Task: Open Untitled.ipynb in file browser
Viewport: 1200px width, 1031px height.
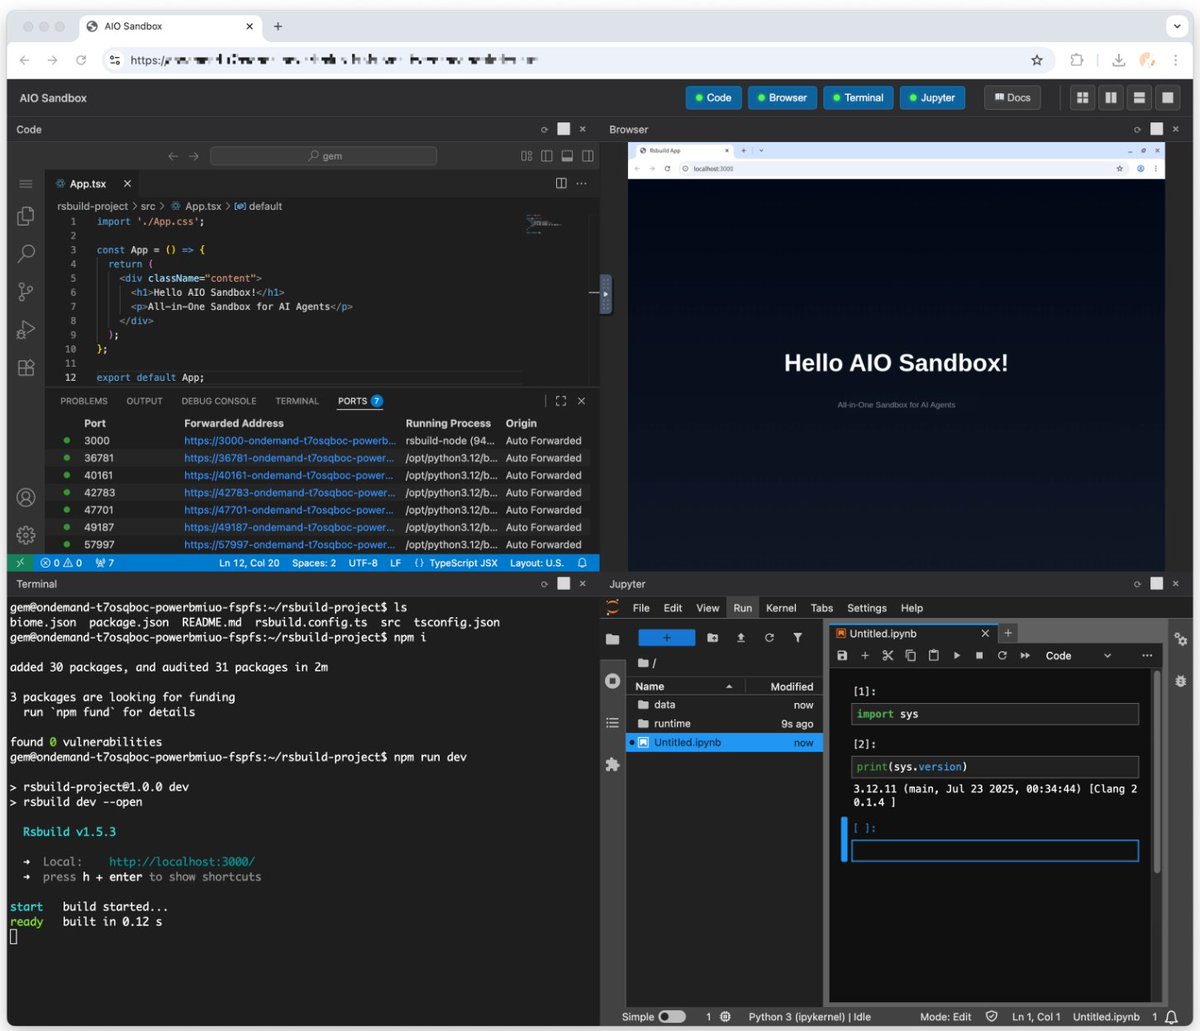Action: point(725,742)
